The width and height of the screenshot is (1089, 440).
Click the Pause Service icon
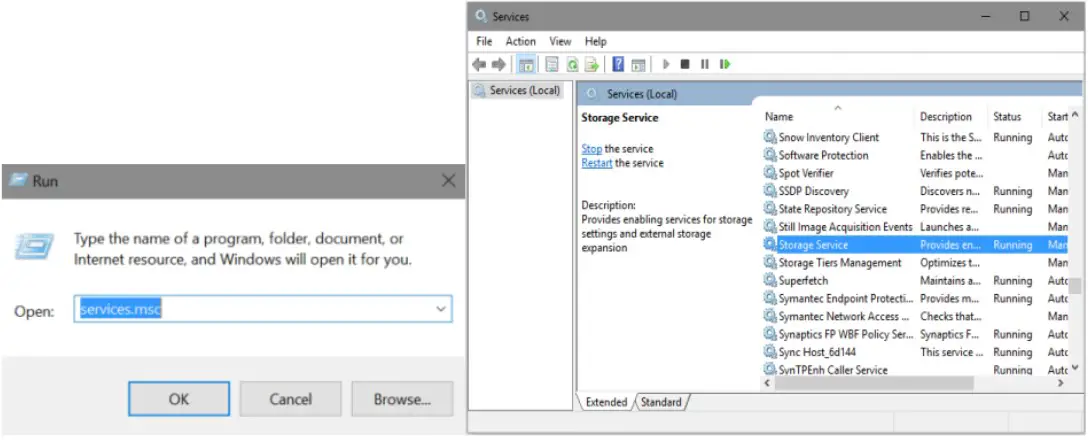704,65
